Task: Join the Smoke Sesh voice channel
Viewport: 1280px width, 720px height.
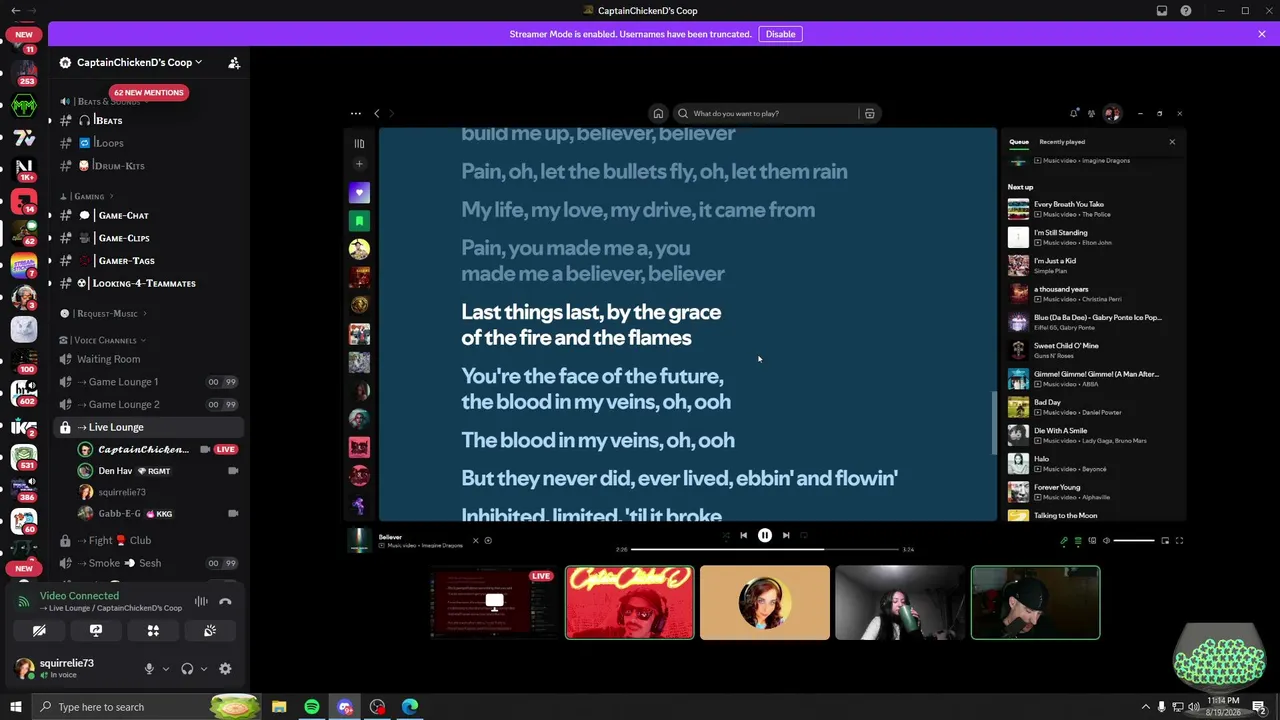Action: pyautogui.click(x=150, y=563)
